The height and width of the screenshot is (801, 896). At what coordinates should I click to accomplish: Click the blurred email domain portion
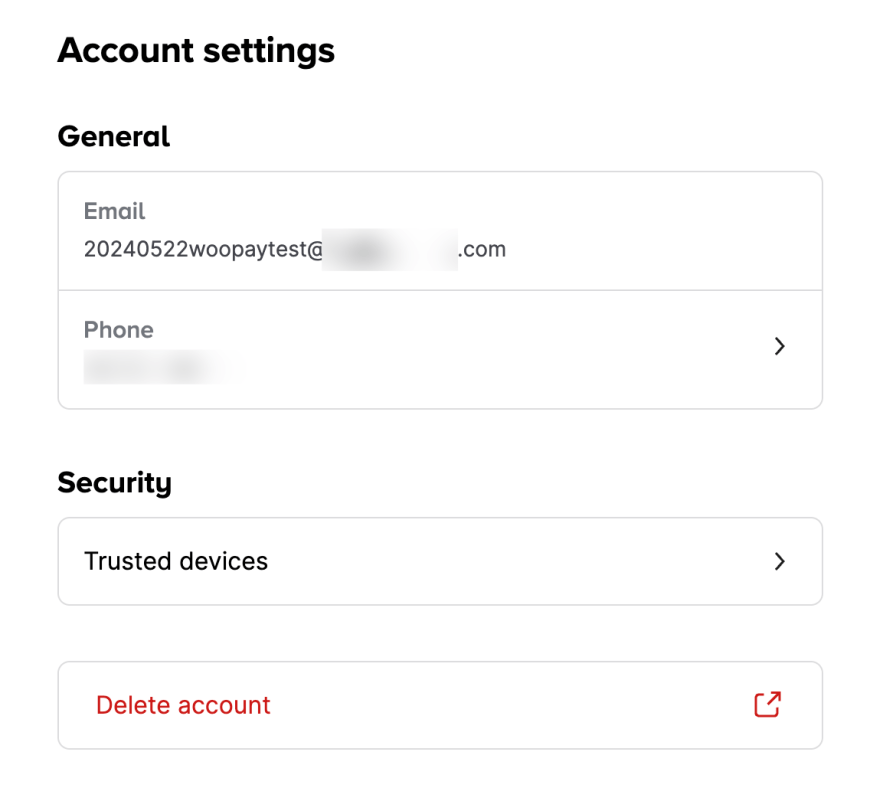[391, 249]
